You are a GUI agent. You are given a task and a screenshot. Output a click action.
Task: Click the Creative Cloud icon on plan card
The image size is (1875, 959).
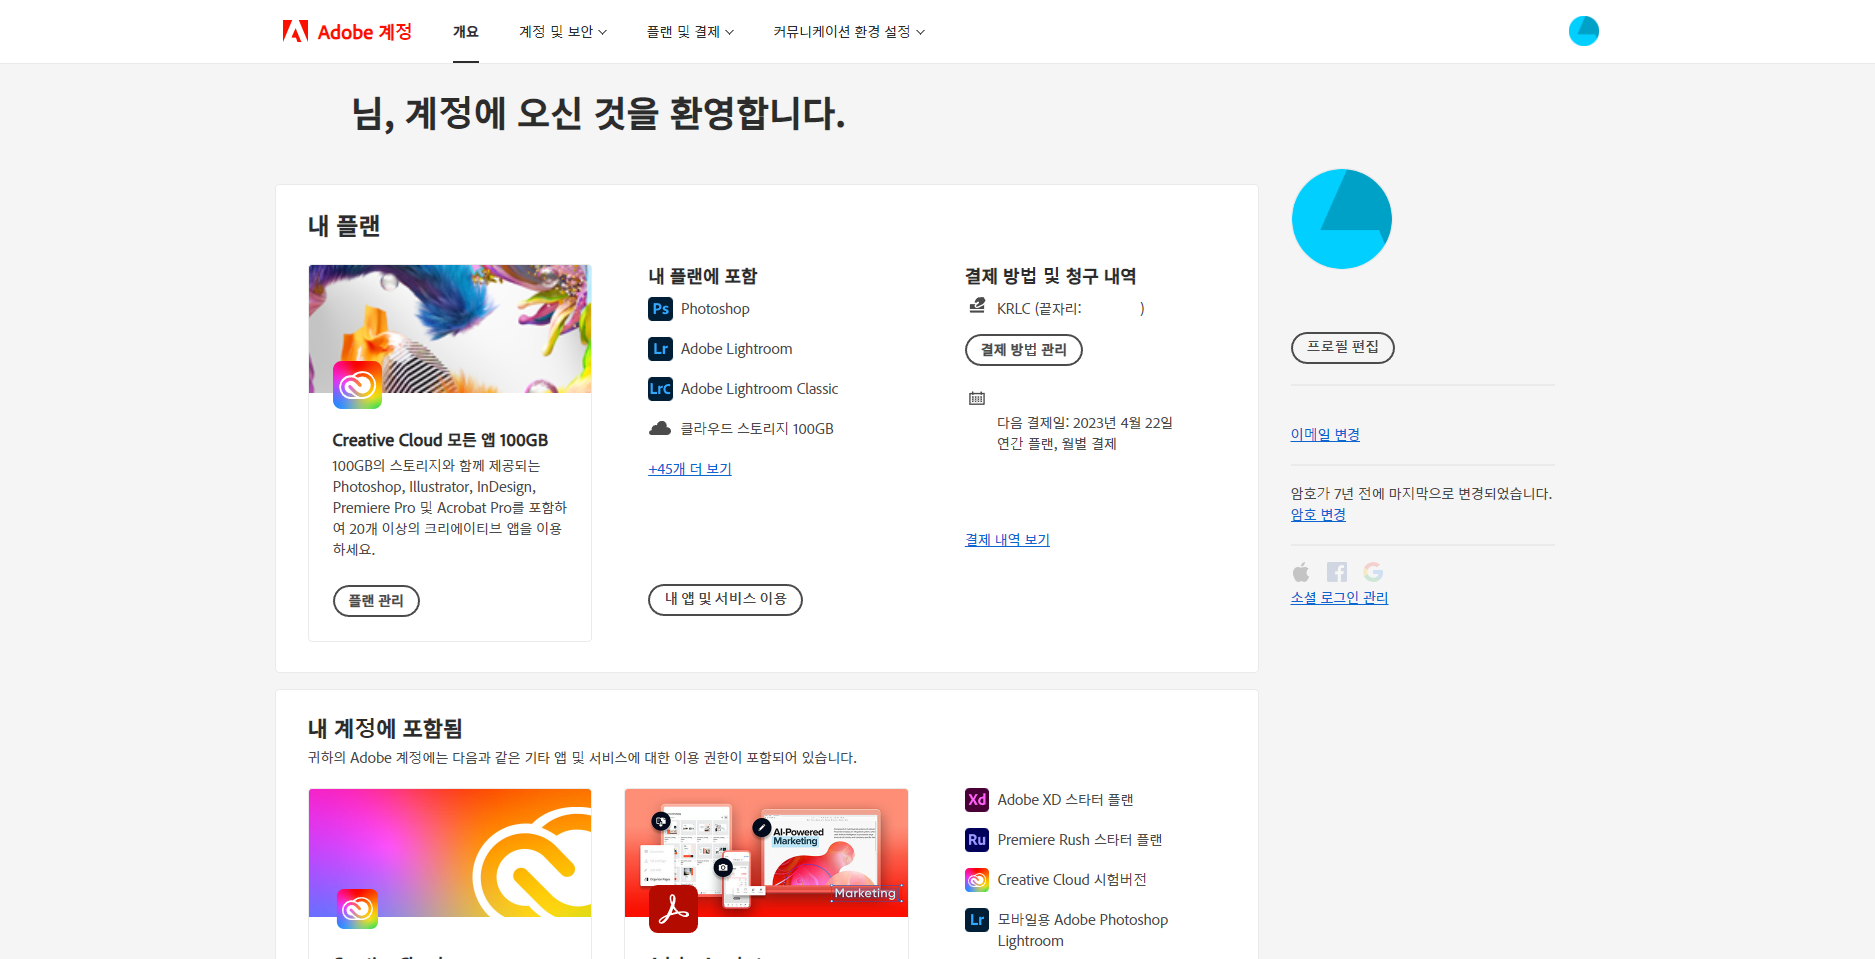pos(357,385)
